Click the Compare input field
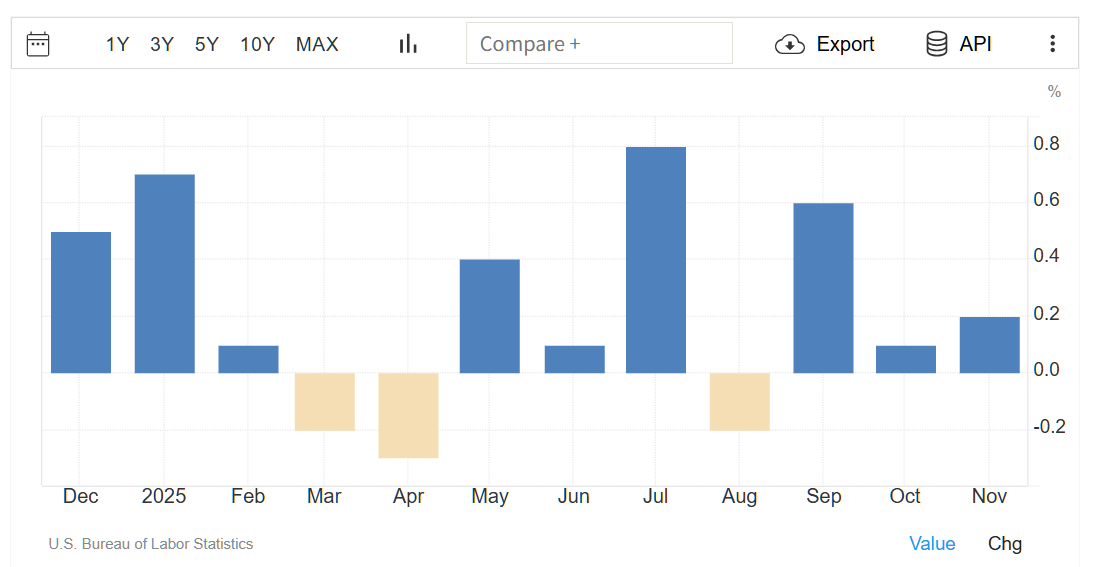1095x567 pixels. point(599,44)
